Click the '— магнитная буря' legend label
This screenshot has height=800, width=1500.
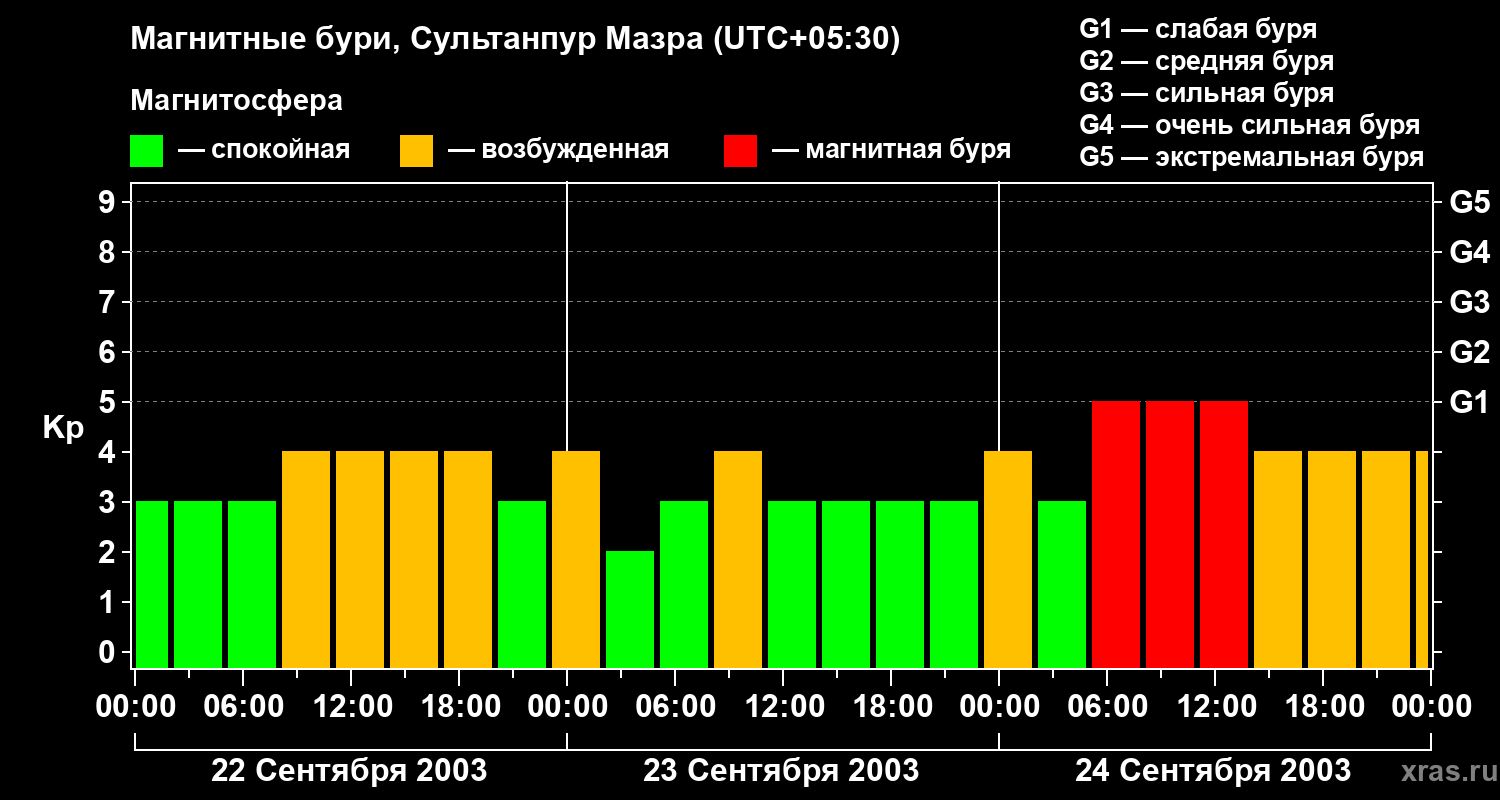891,150
